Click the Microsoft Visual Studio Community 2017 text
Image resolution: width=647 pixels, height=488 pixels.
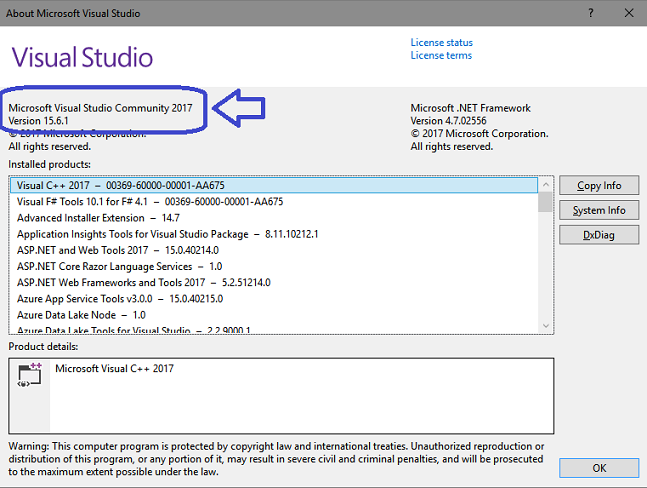[x=100, y=108]
